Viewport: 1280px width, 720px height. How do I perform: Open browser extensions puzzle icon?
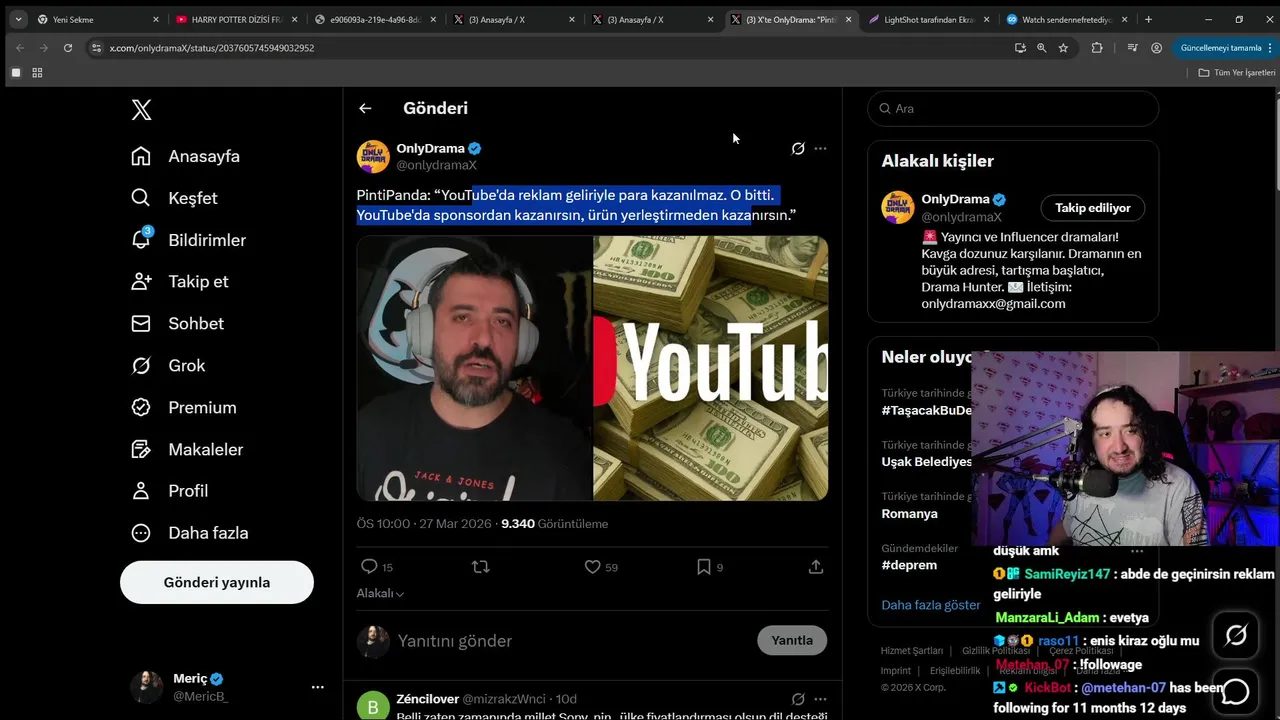click(x=1097, y=47)
